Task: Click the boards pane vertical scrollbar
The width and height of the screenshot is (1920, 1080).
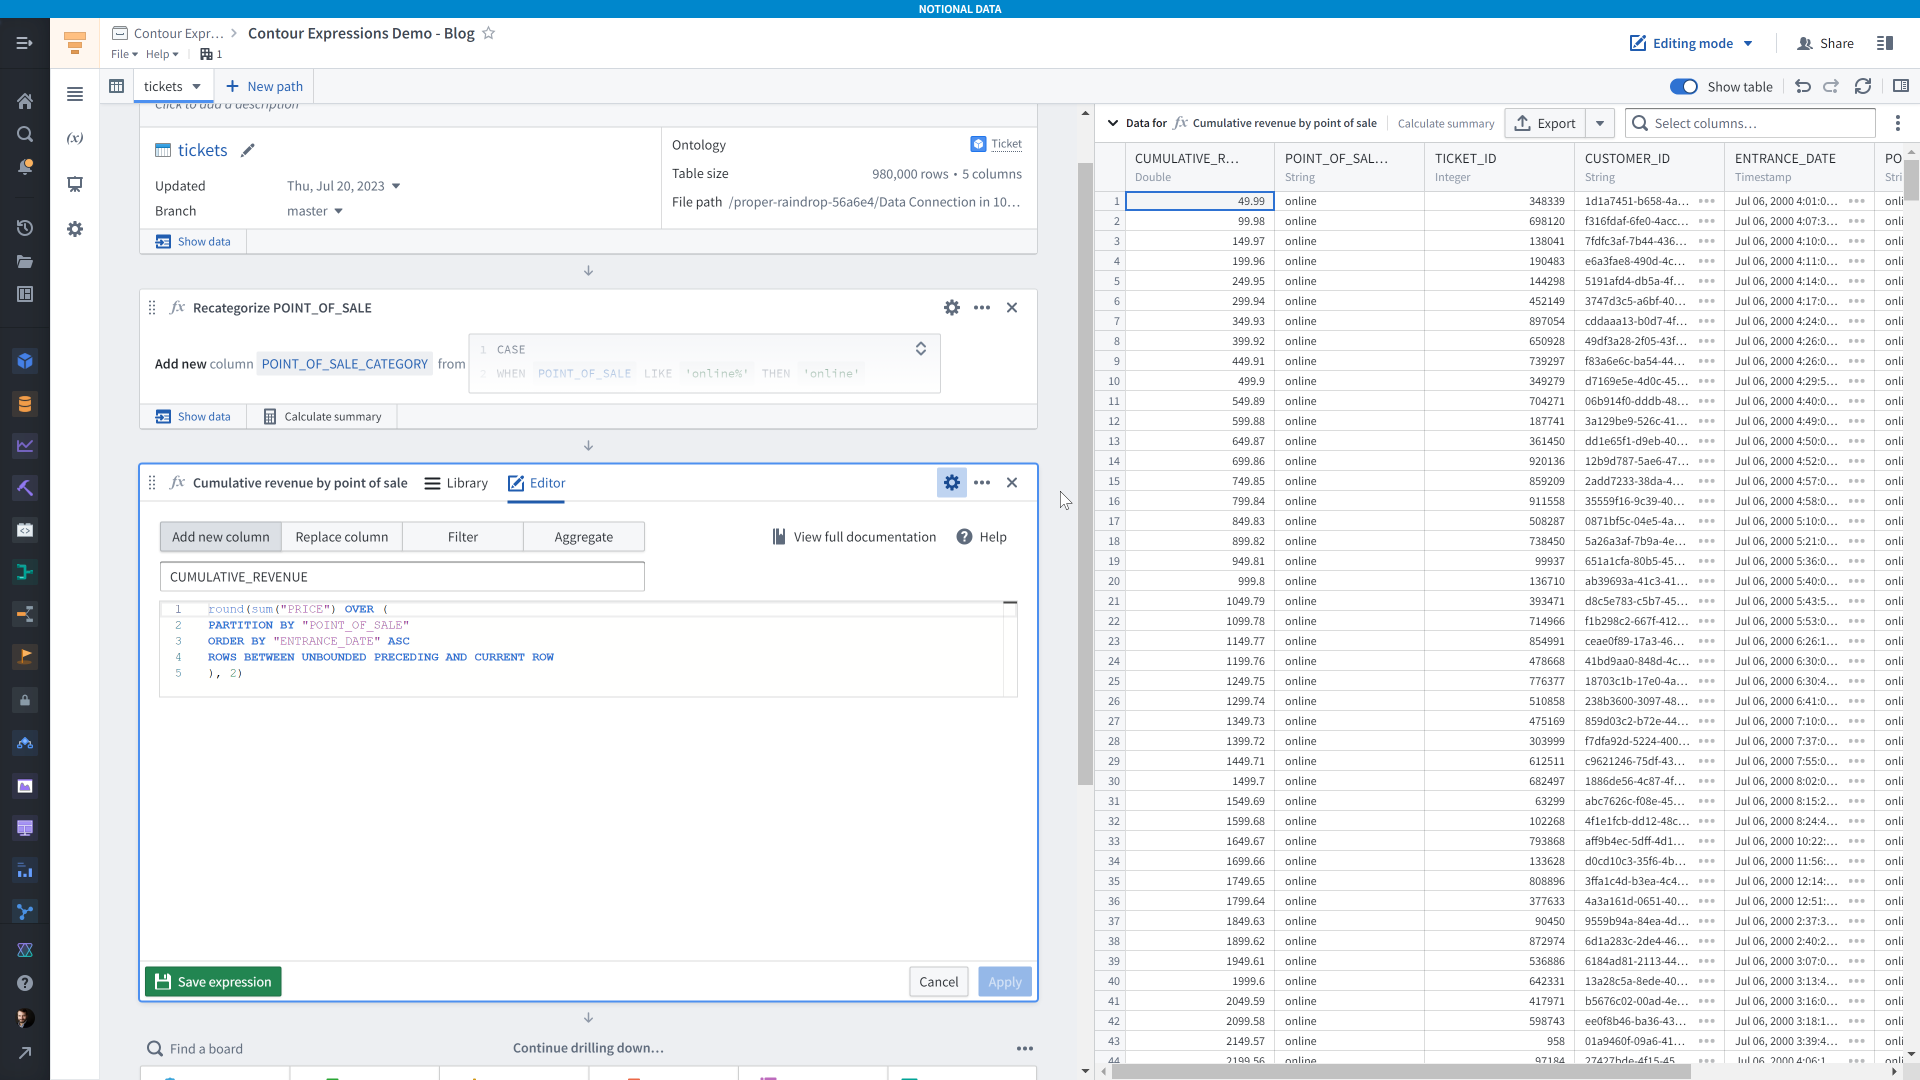Action: 1085,475
